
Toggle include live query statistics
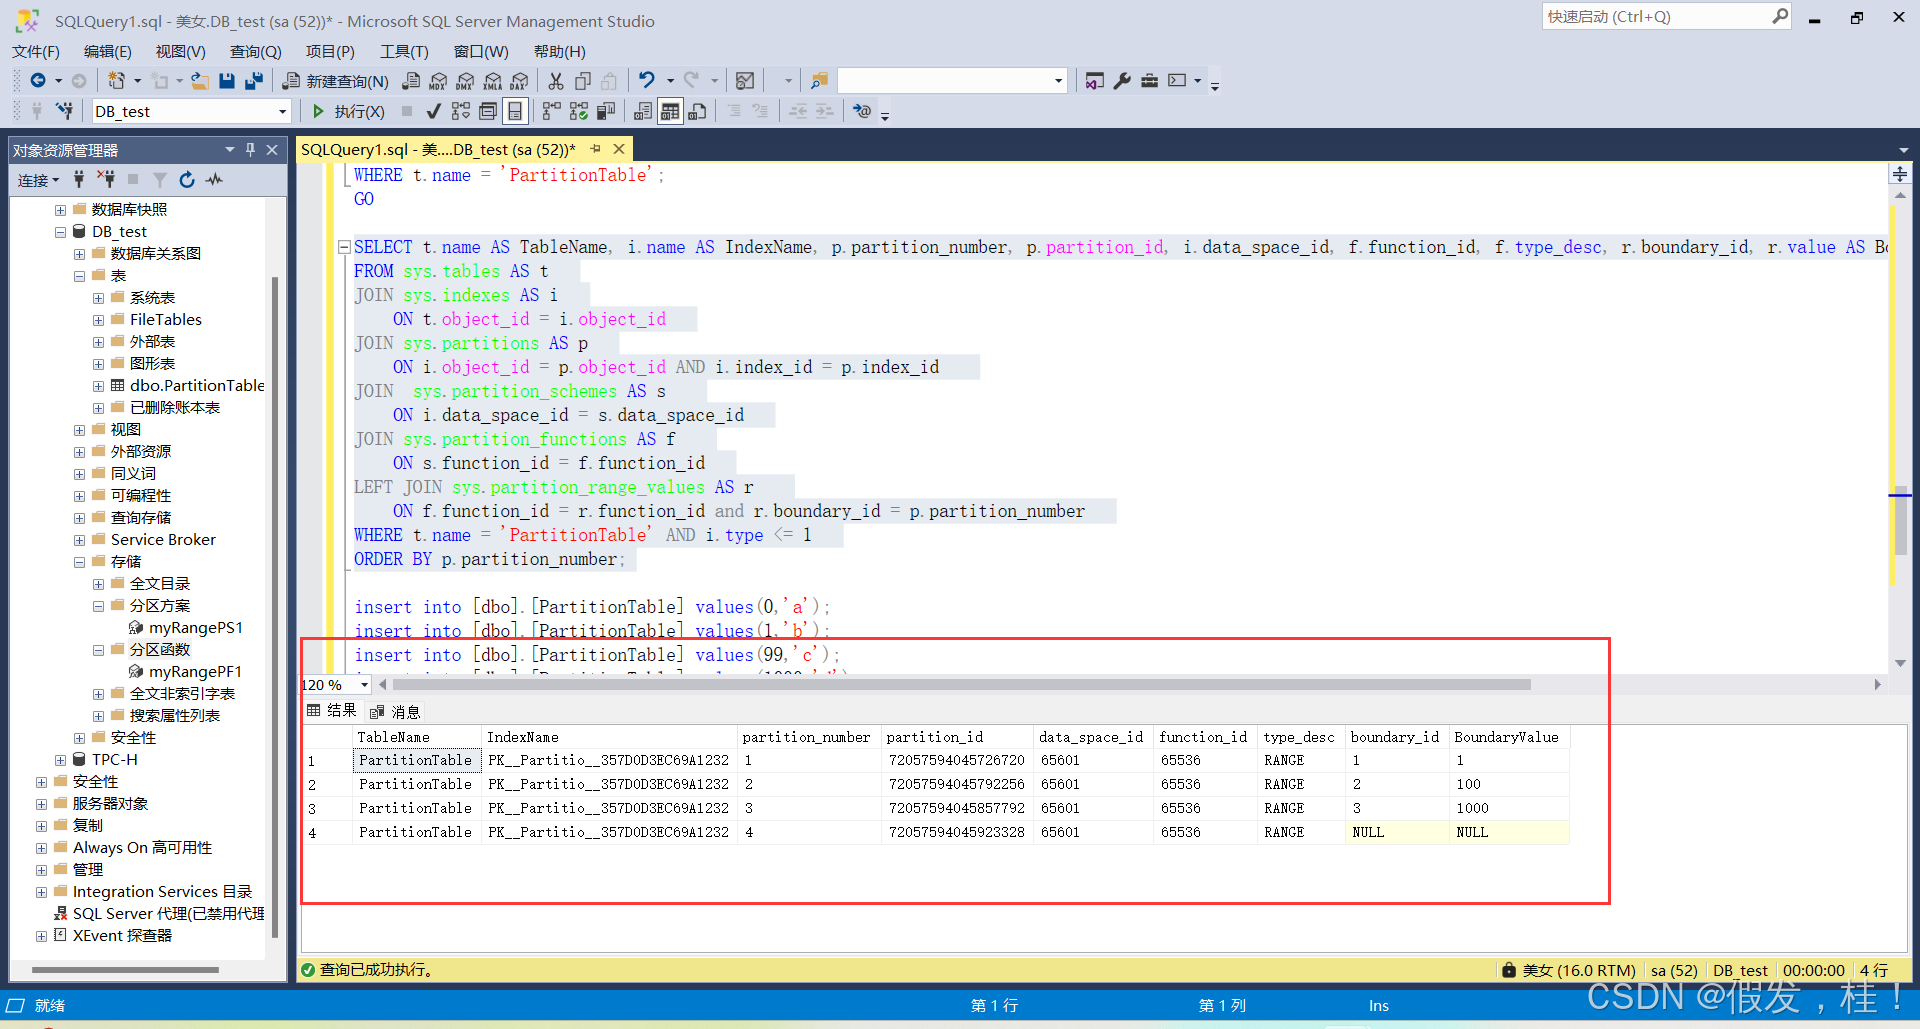[578, 111]
